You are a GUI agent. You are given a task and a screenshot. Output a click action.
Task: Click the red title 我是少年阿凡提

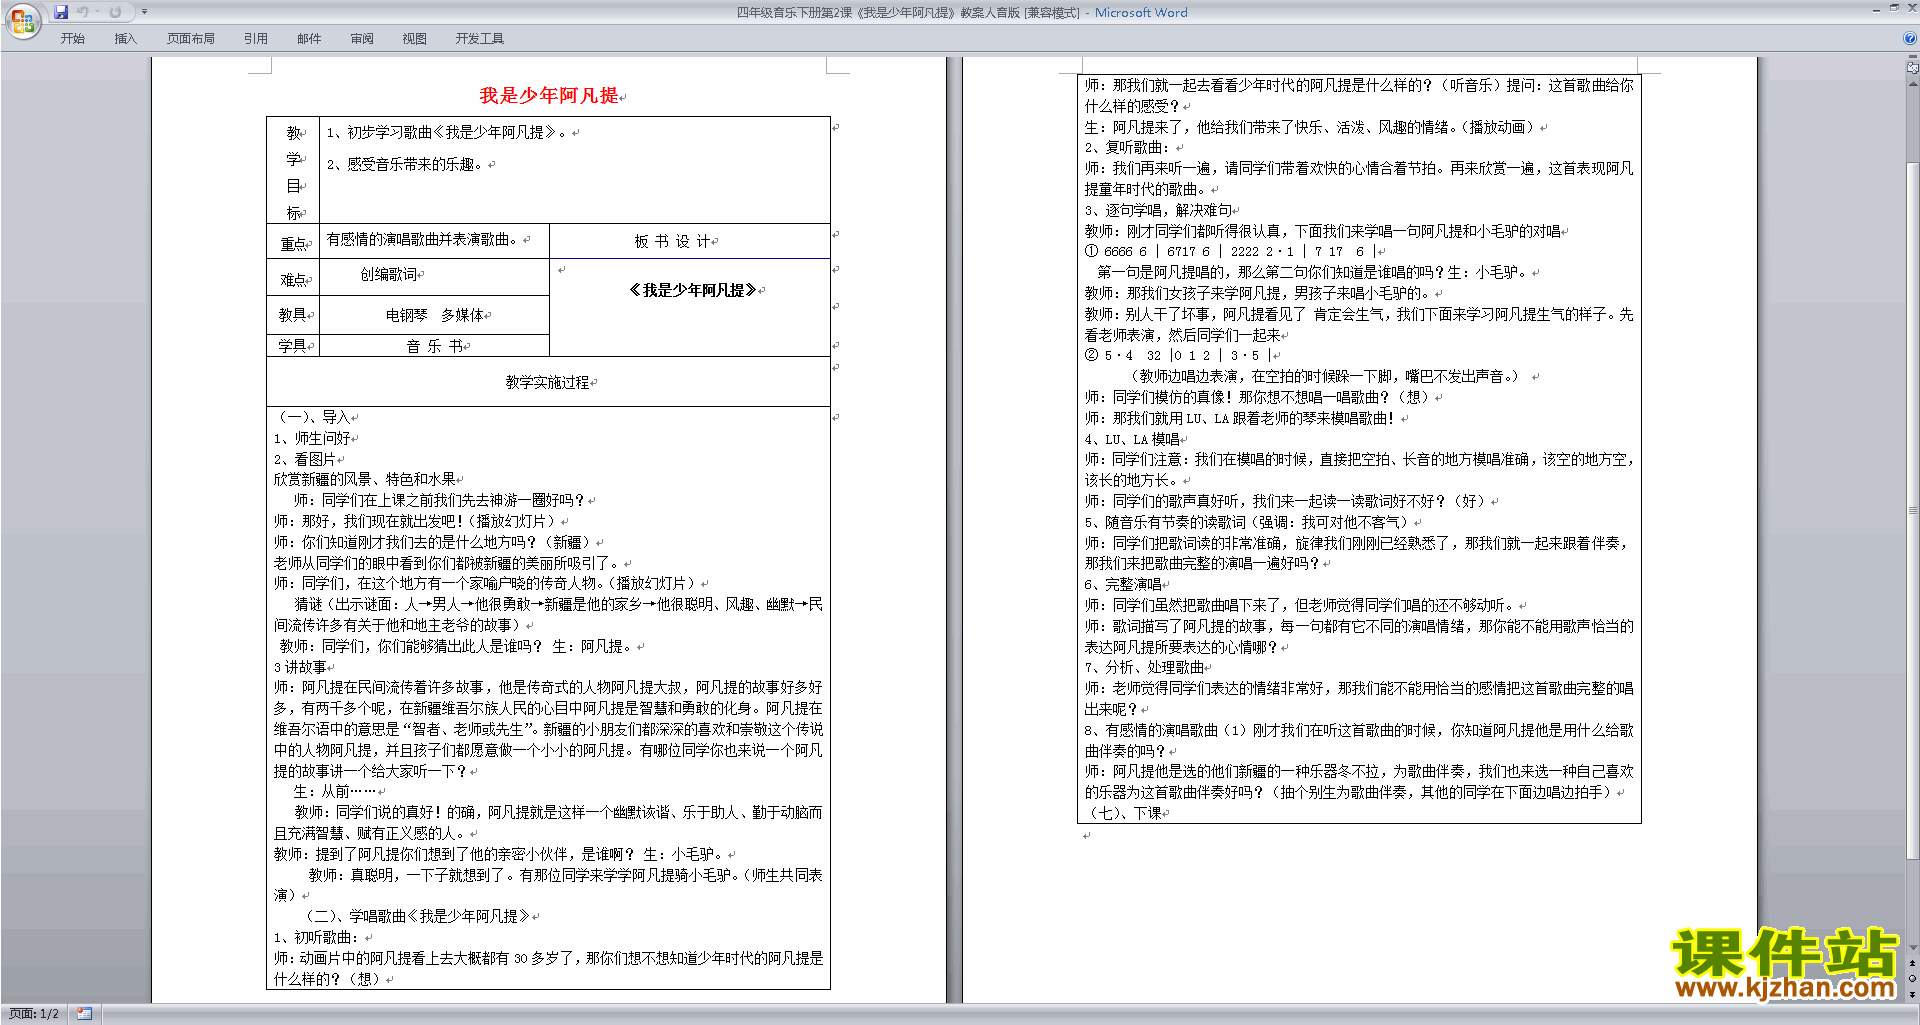[x=548, y=96]
